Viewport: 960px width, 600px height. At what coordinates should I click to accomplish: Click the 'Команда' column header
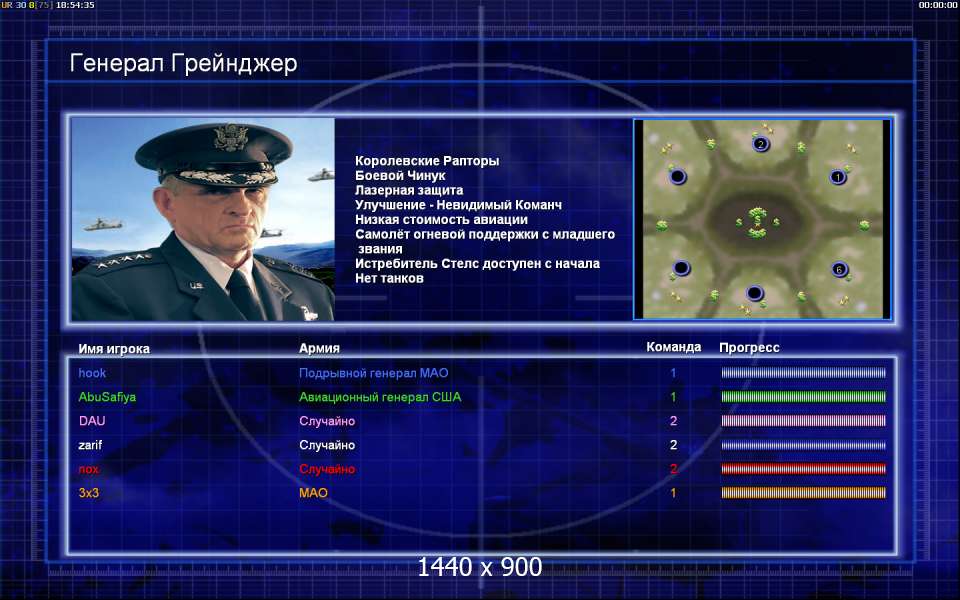click(673, 347)
